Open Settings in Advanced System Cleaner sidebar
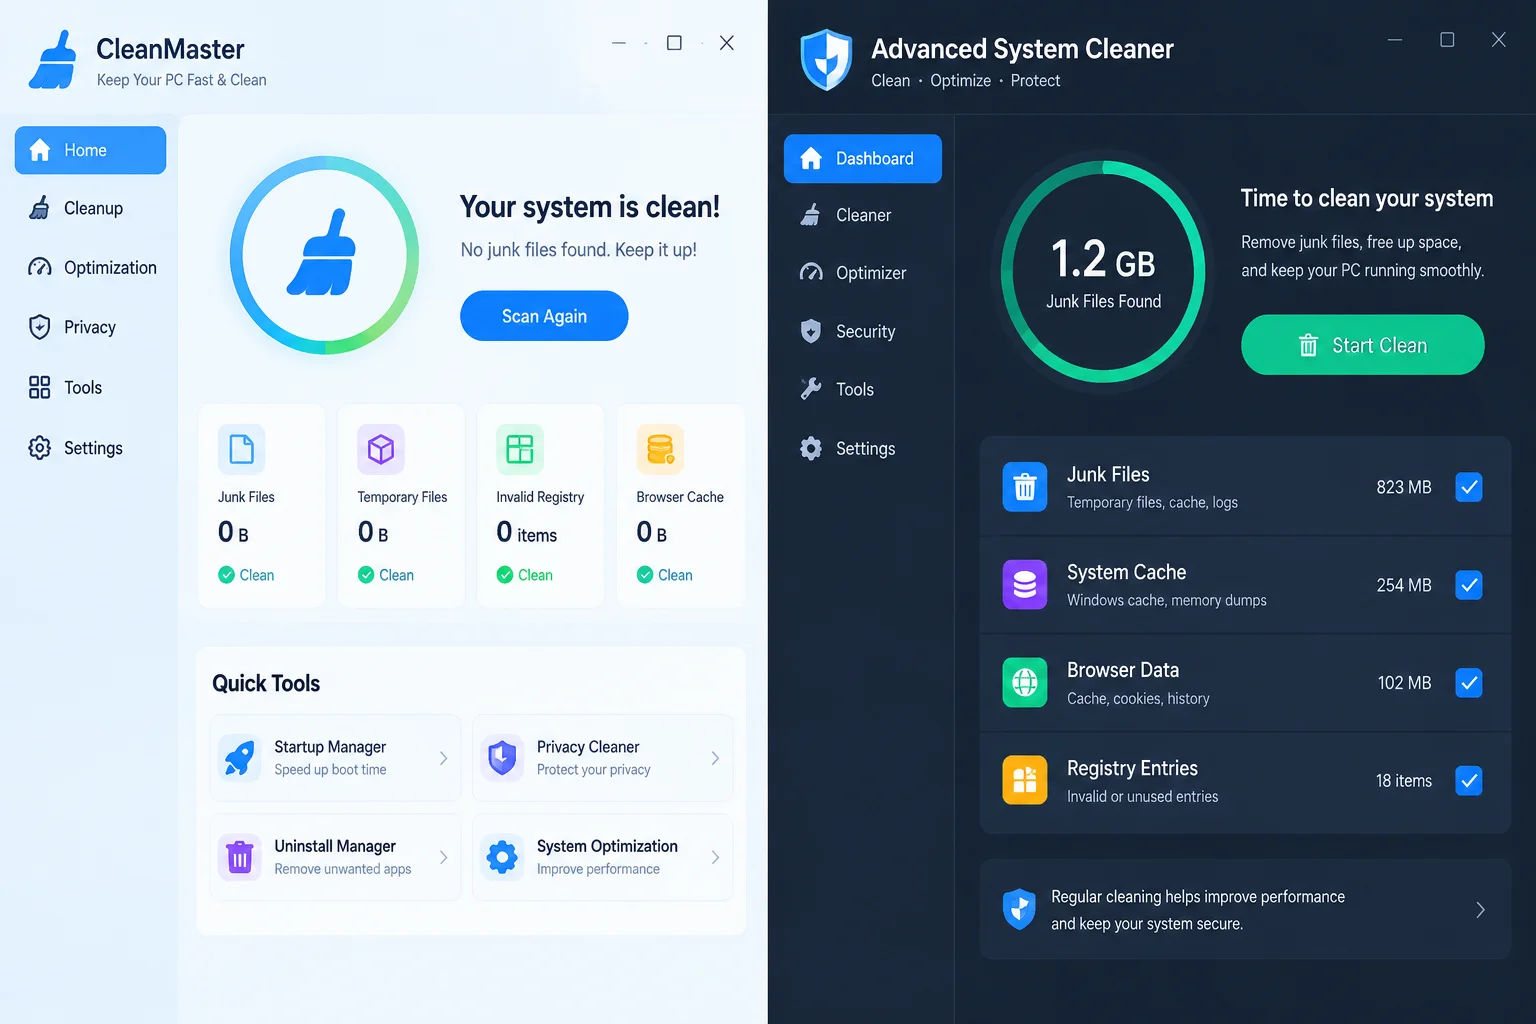1536x1024 pixels. pyautogui.click(x=863, y=448)
